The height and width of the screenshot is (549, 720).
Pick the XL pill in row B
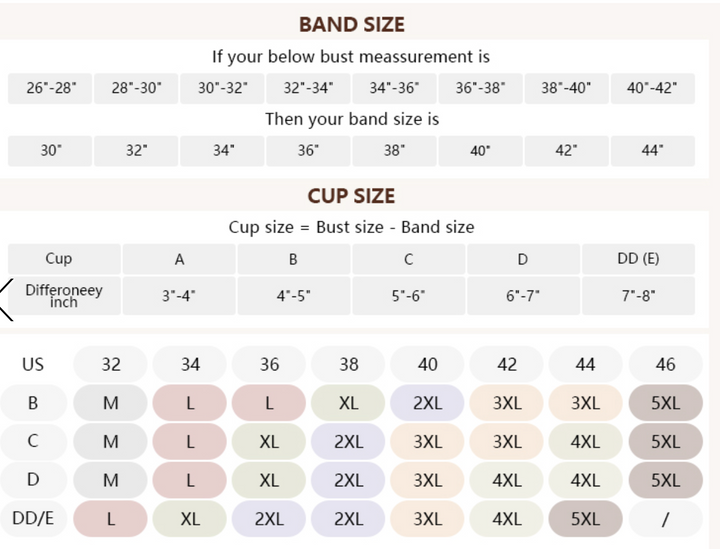click(x=348, y=403)
